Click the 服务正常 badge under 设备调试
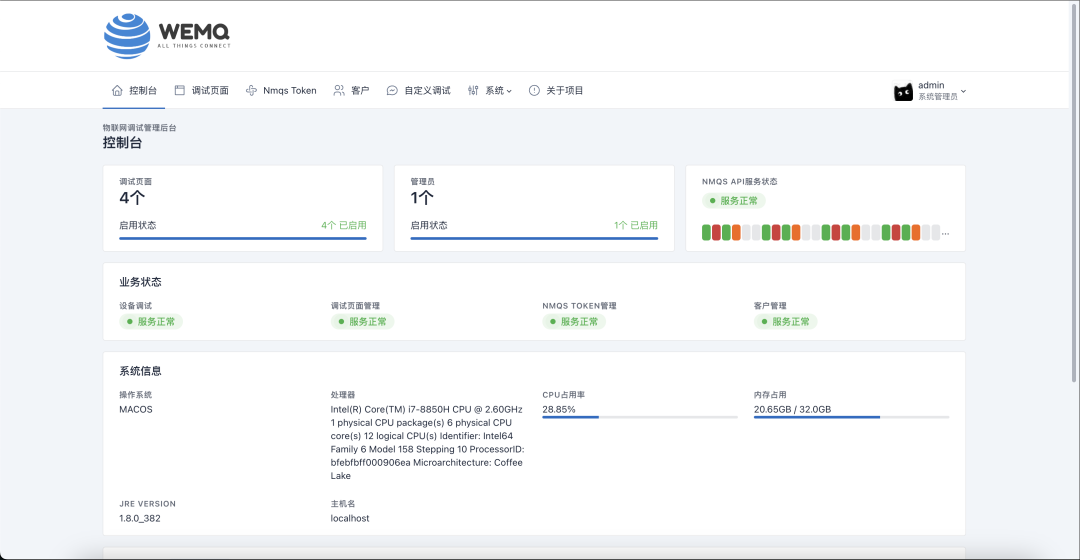This screenshot has height=560, width=1080. (x=151, y=322)
